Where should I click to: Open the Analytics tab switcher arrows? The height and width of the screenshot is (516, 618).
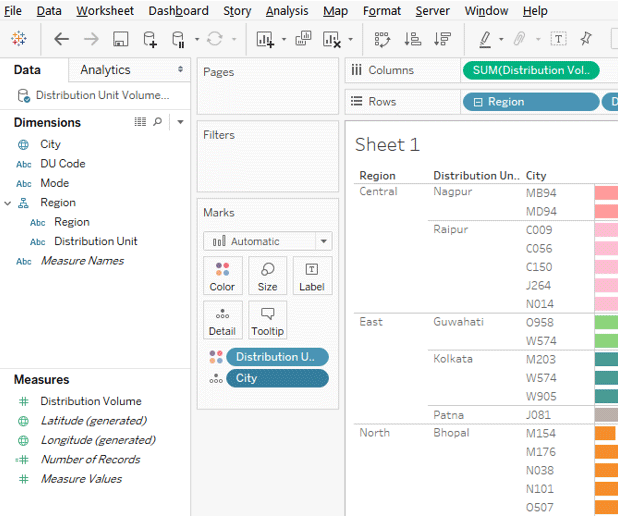coord(180,69)
